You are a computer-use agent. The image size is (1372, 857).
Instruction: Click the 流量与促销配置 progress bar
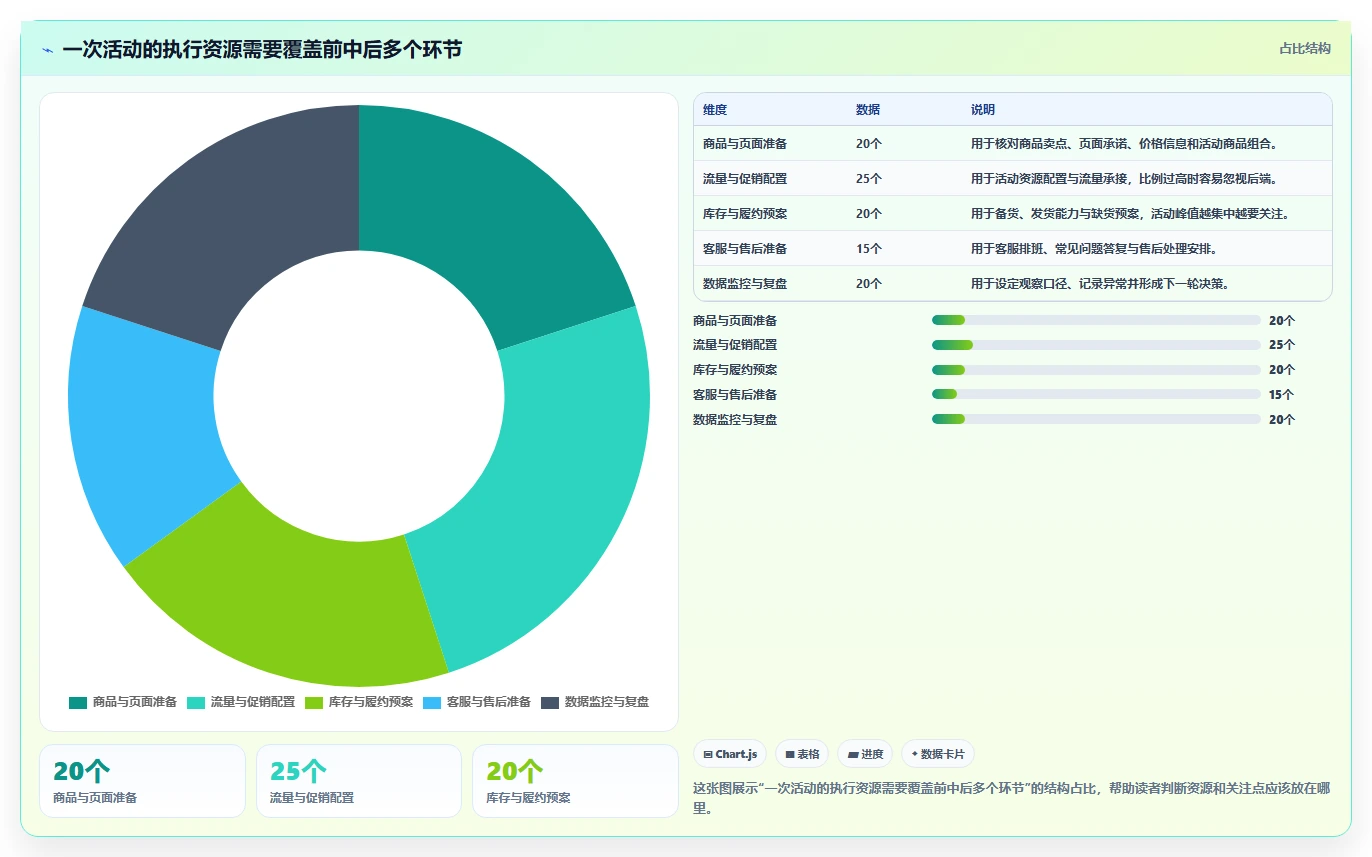tap(1096, 345)
